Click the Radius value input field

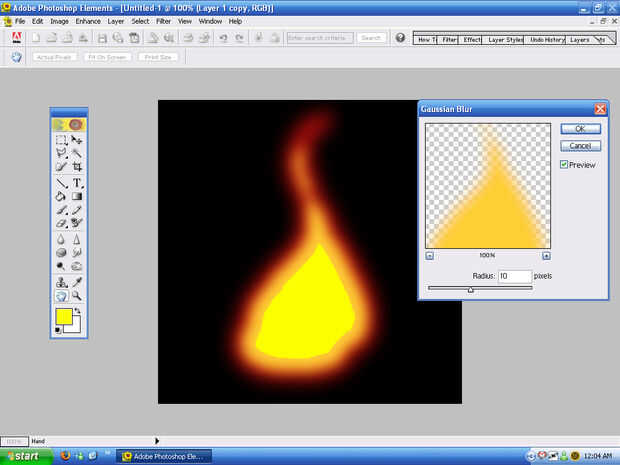pyautogui.click(x=514, y=276)
